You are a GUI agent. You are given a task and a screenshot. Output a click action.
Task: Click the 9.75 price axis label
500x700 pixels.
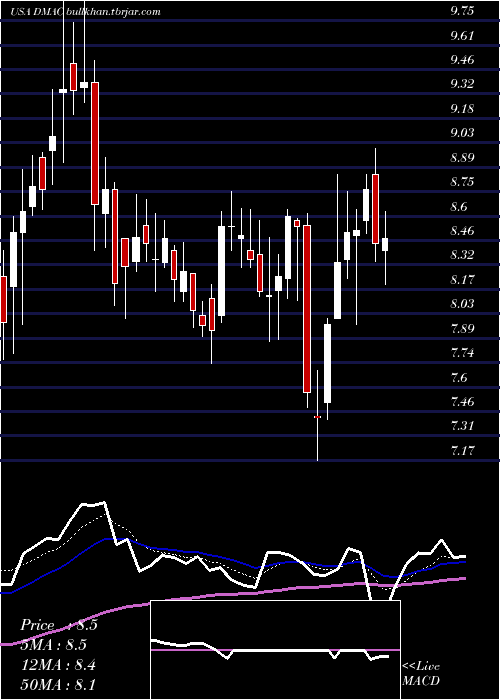click(462, 12)
